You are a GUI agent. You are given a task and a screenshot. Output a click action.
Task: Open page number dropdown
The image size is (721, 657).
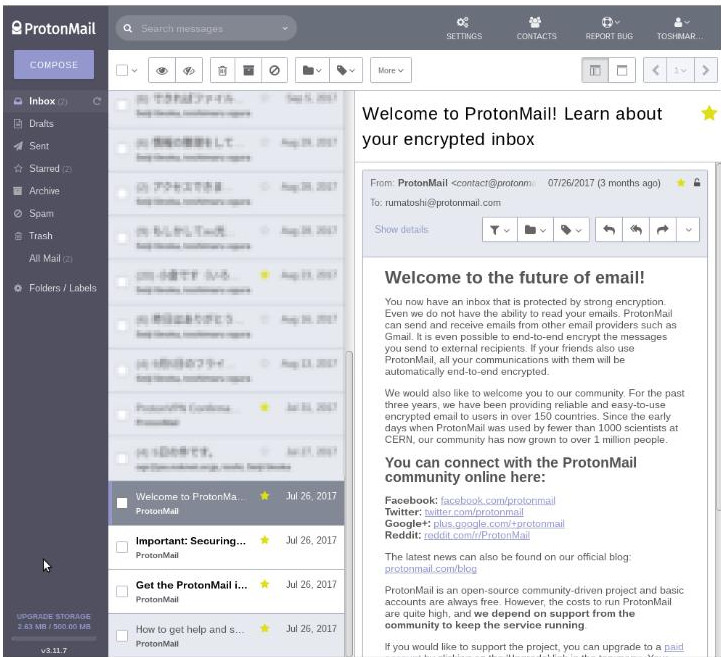(x=681, y=70)
